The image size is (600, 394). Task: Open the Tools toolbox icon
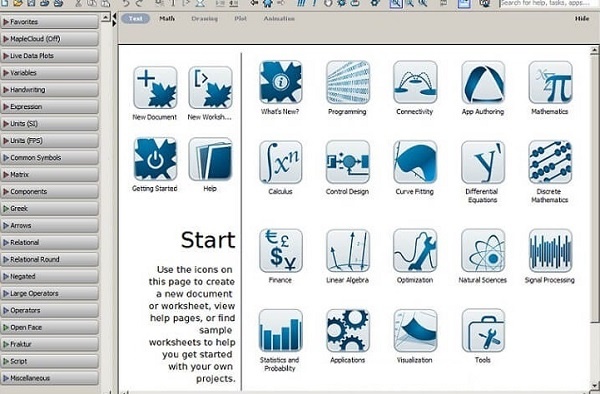(x=483, y=331)
